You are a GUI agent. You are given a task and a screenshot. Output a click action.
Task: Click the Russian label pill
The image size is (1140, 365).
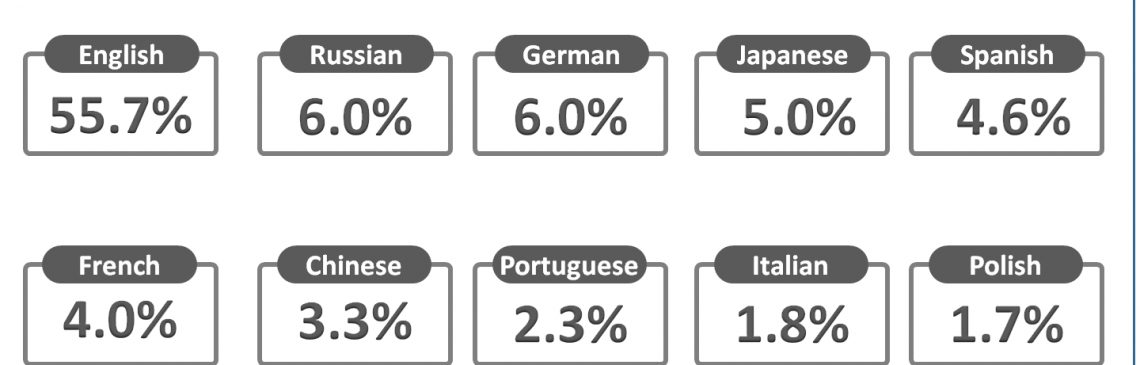click(356, 55)
